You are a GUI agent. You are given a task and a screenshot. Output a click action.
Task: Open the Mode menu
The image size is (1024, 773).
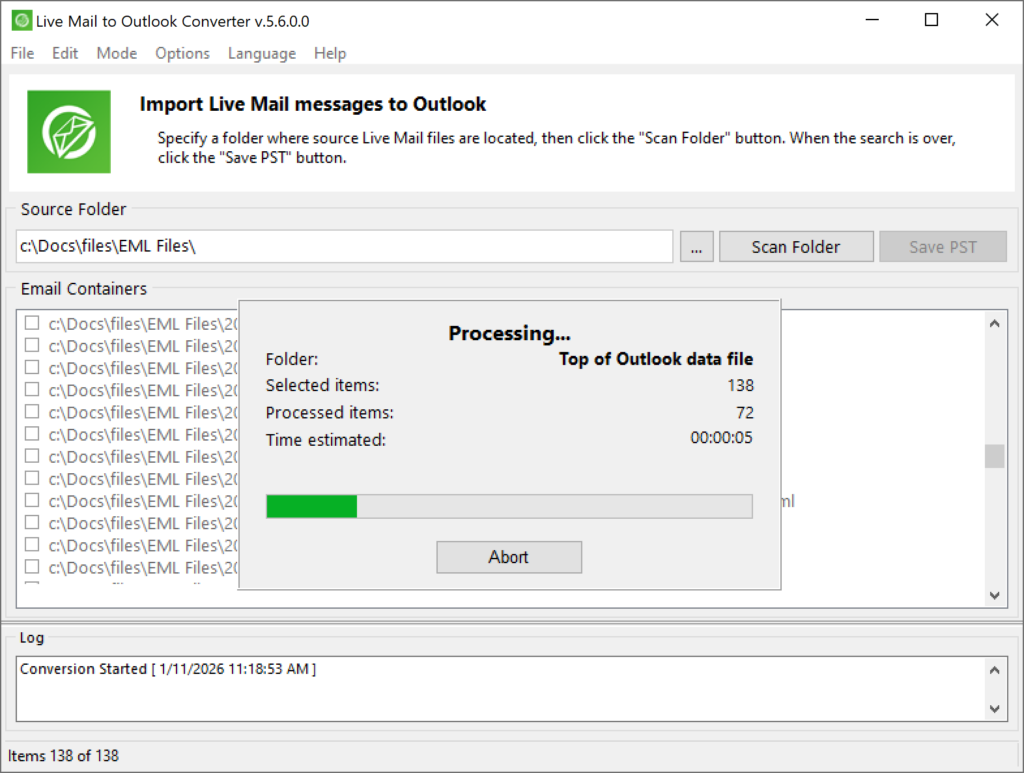pos(116,53)
